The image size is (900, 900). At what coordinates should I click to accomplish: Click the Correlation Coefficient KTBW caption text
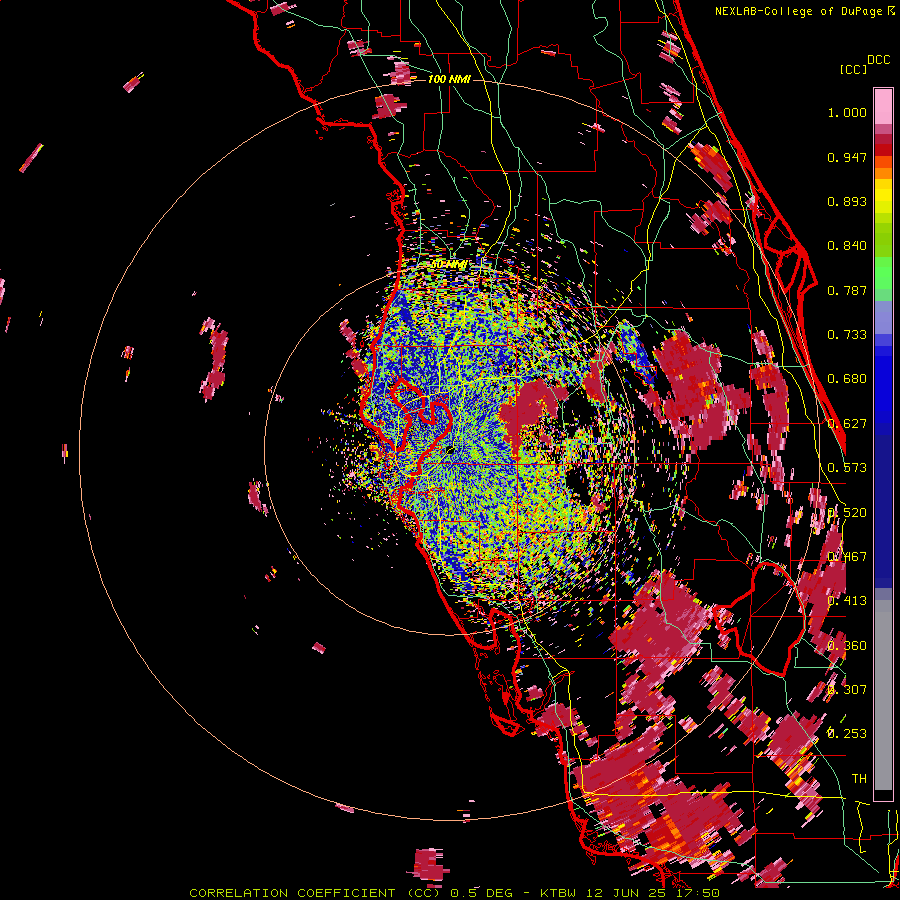point(454,893)
